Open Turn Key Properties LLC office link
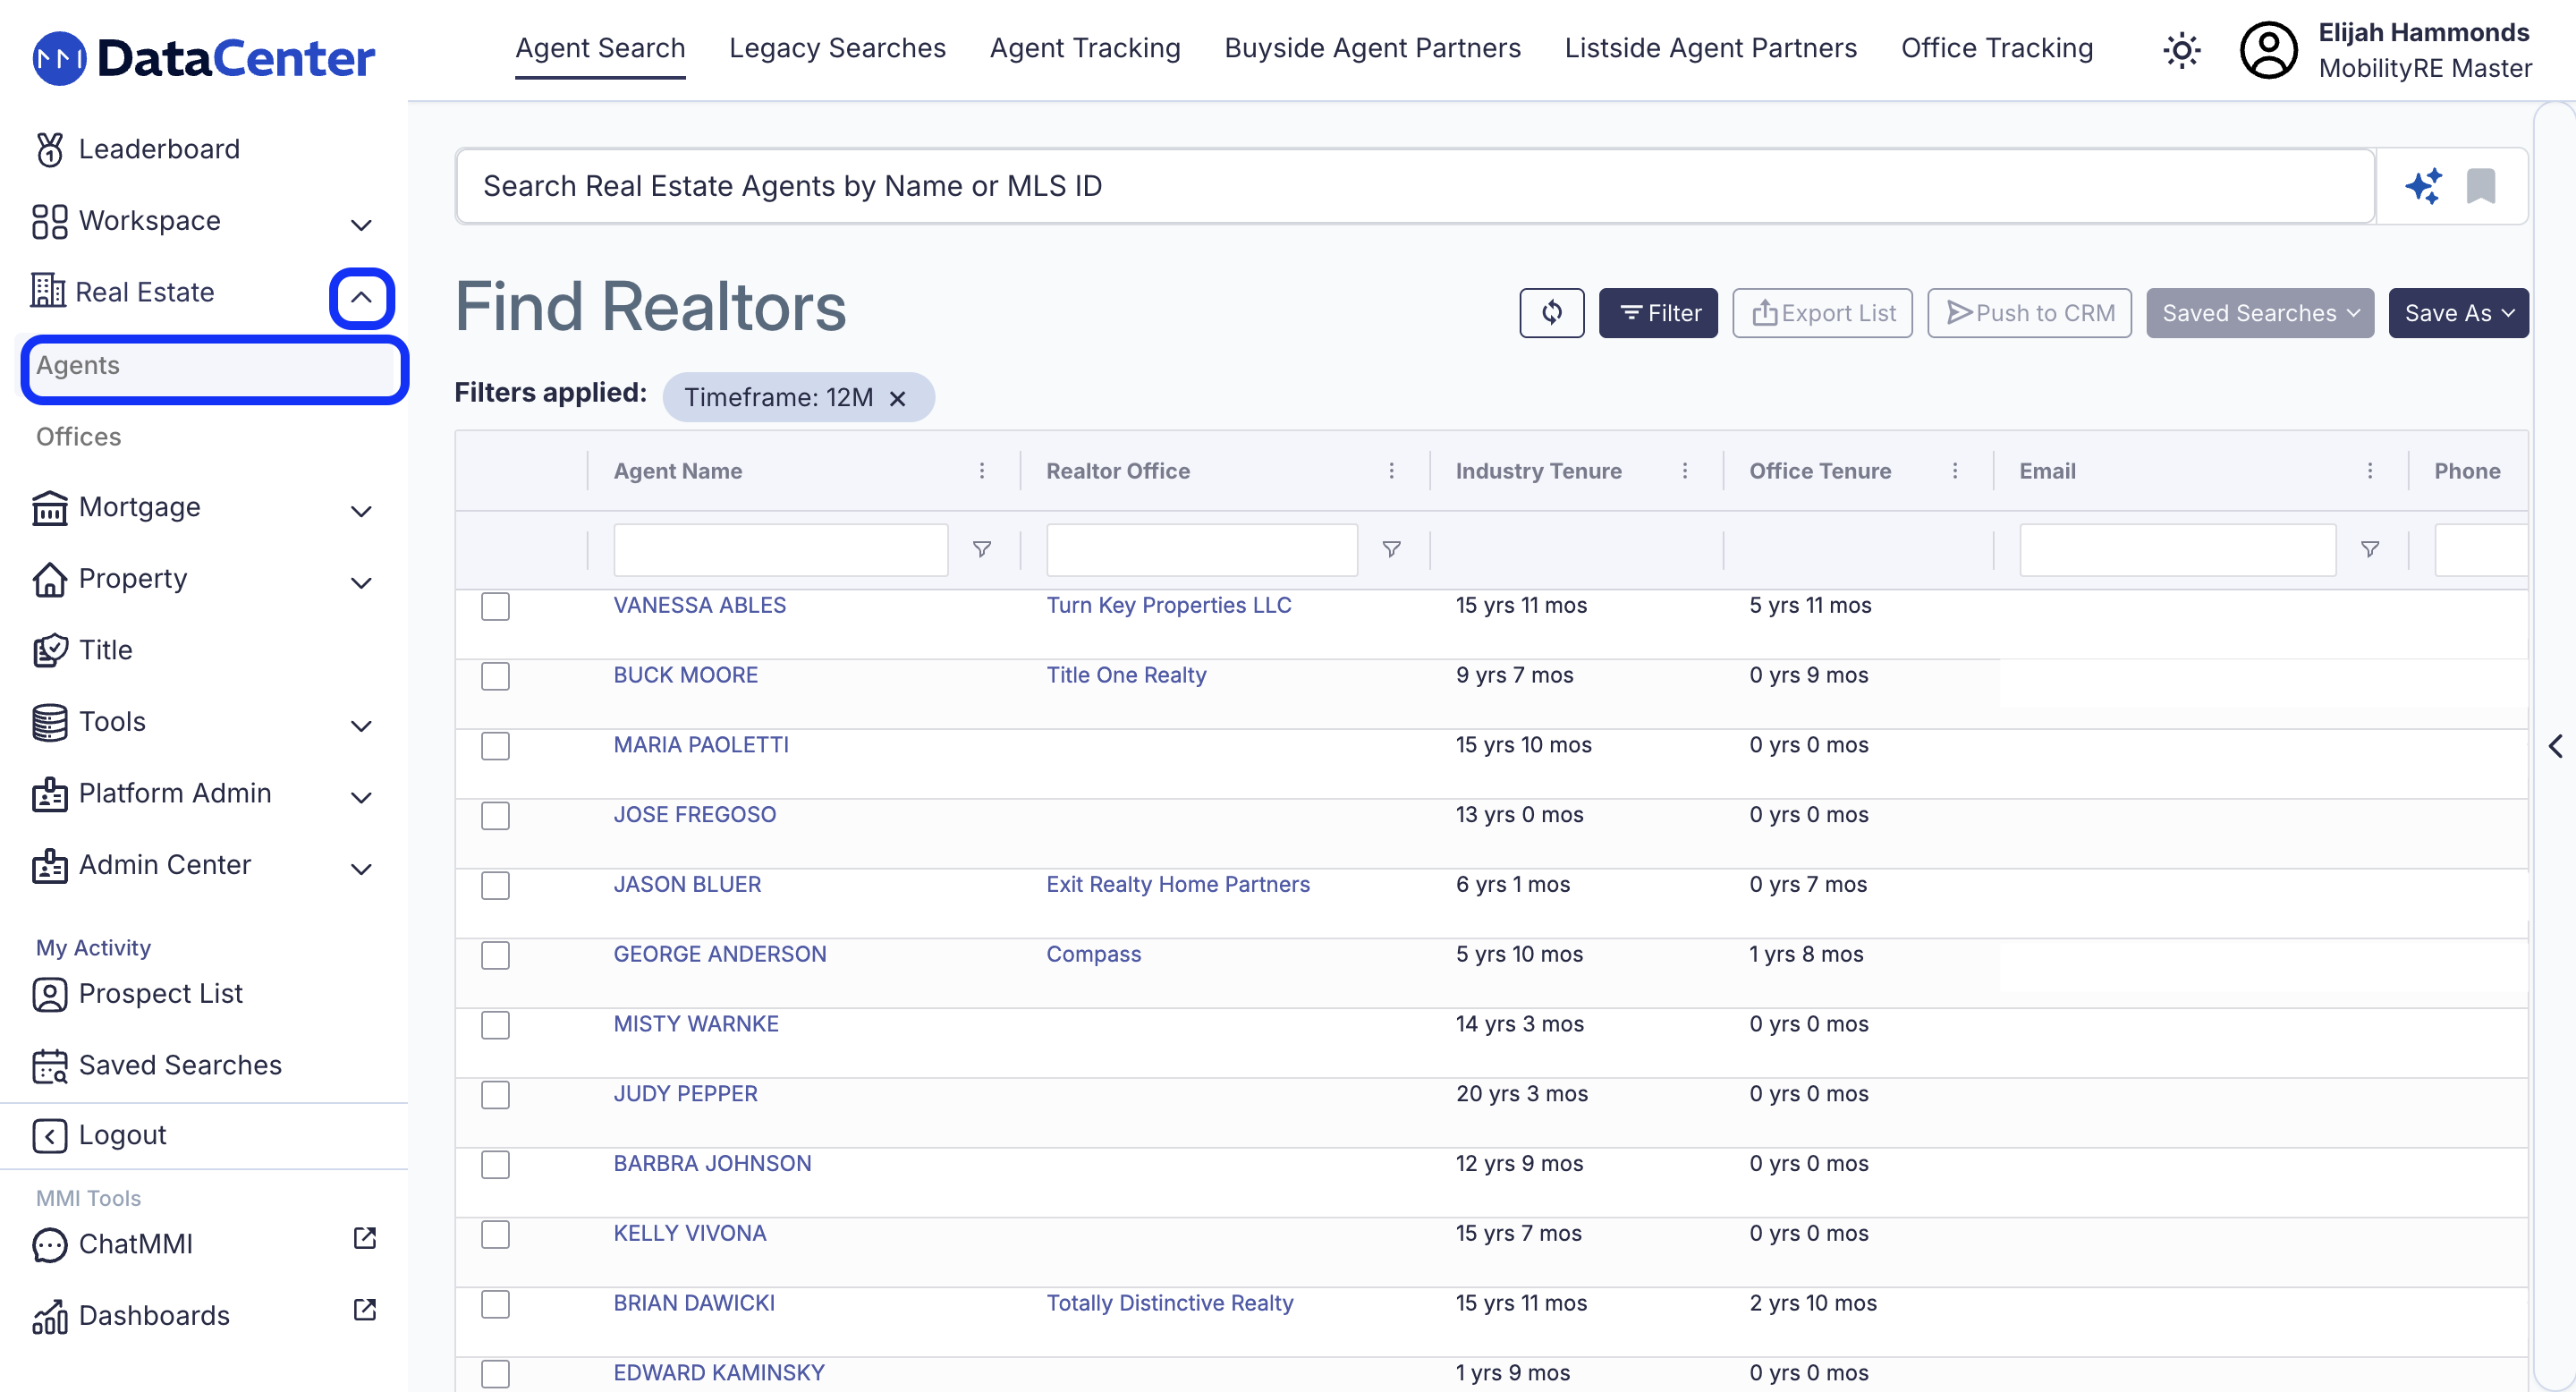The width and height of the screenshot is (2576, 1392). [1168, 605]
